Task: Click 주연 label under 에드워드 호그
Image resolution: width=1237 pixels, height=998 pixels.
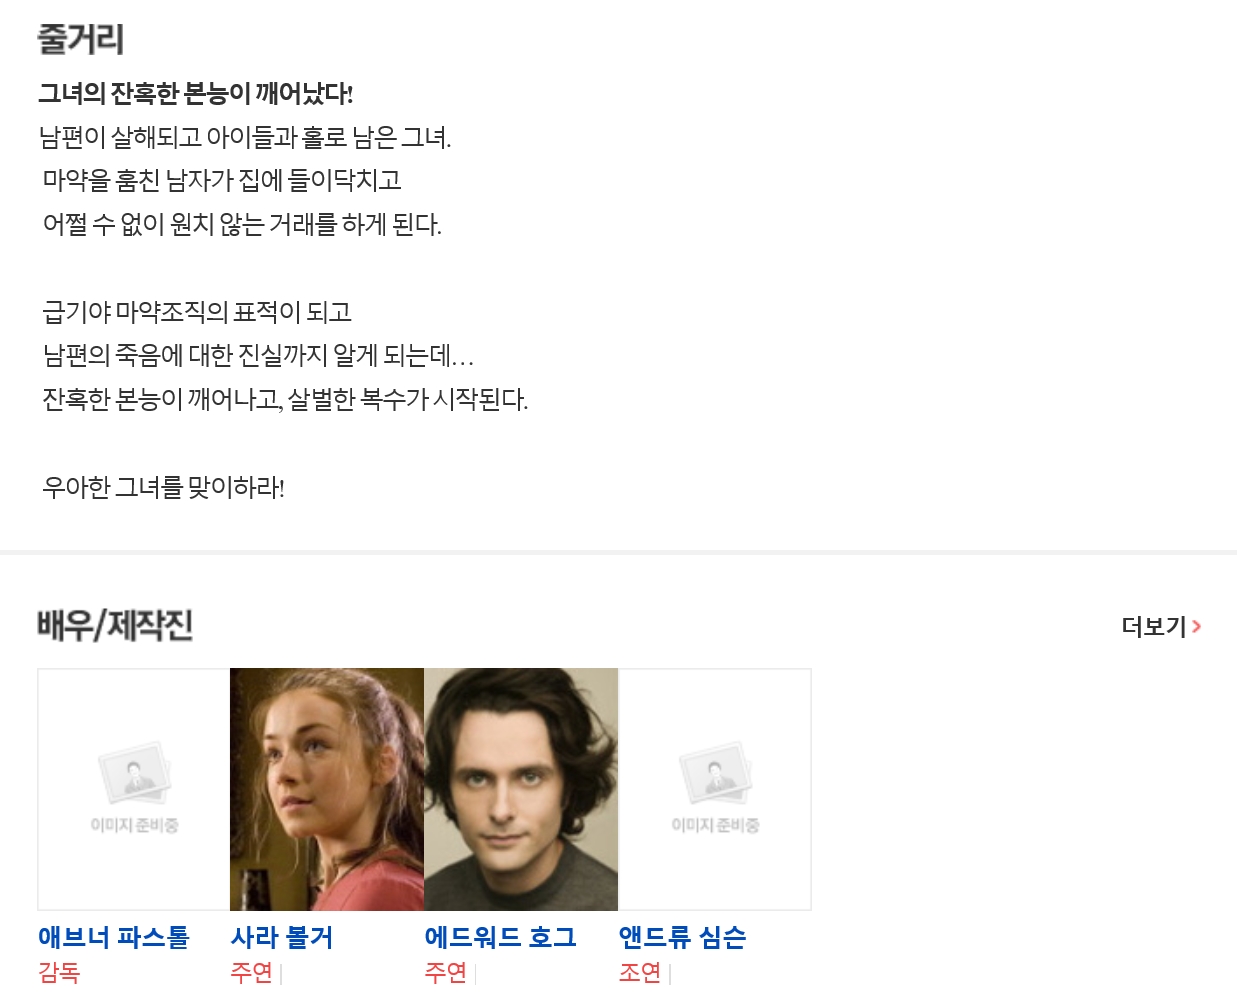Action: (x=445, y=972)
